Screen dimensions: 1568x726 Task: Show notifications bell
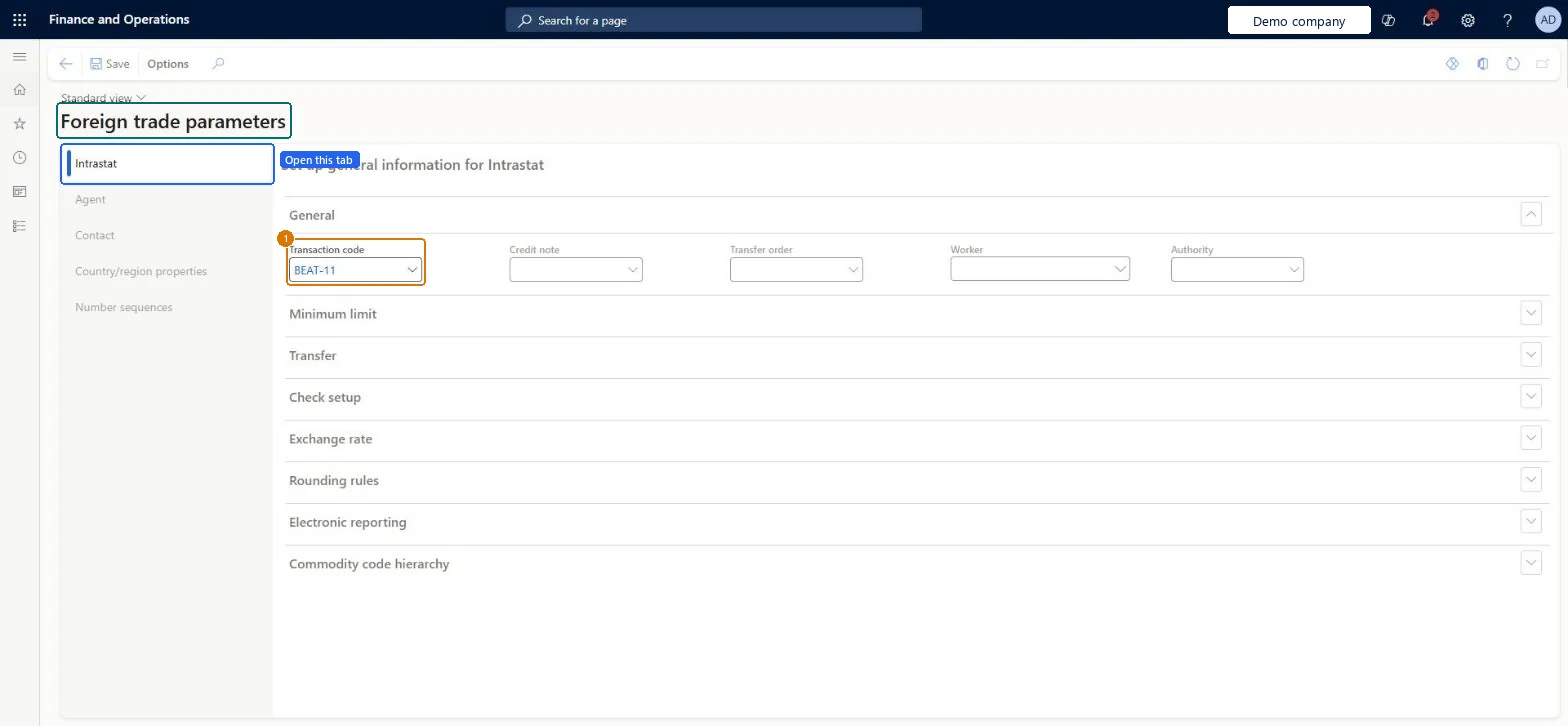pyautogui.click(x=1429, y=20)
